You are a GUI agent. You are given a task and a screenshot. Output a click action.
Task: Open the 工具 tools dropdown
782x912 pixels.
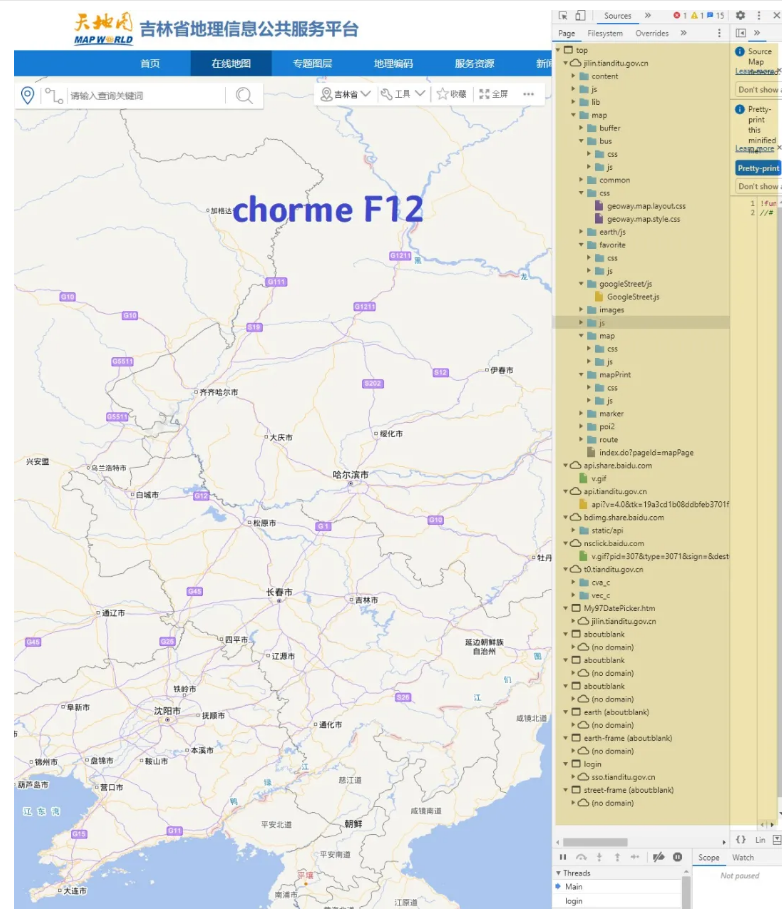(403, 94)
